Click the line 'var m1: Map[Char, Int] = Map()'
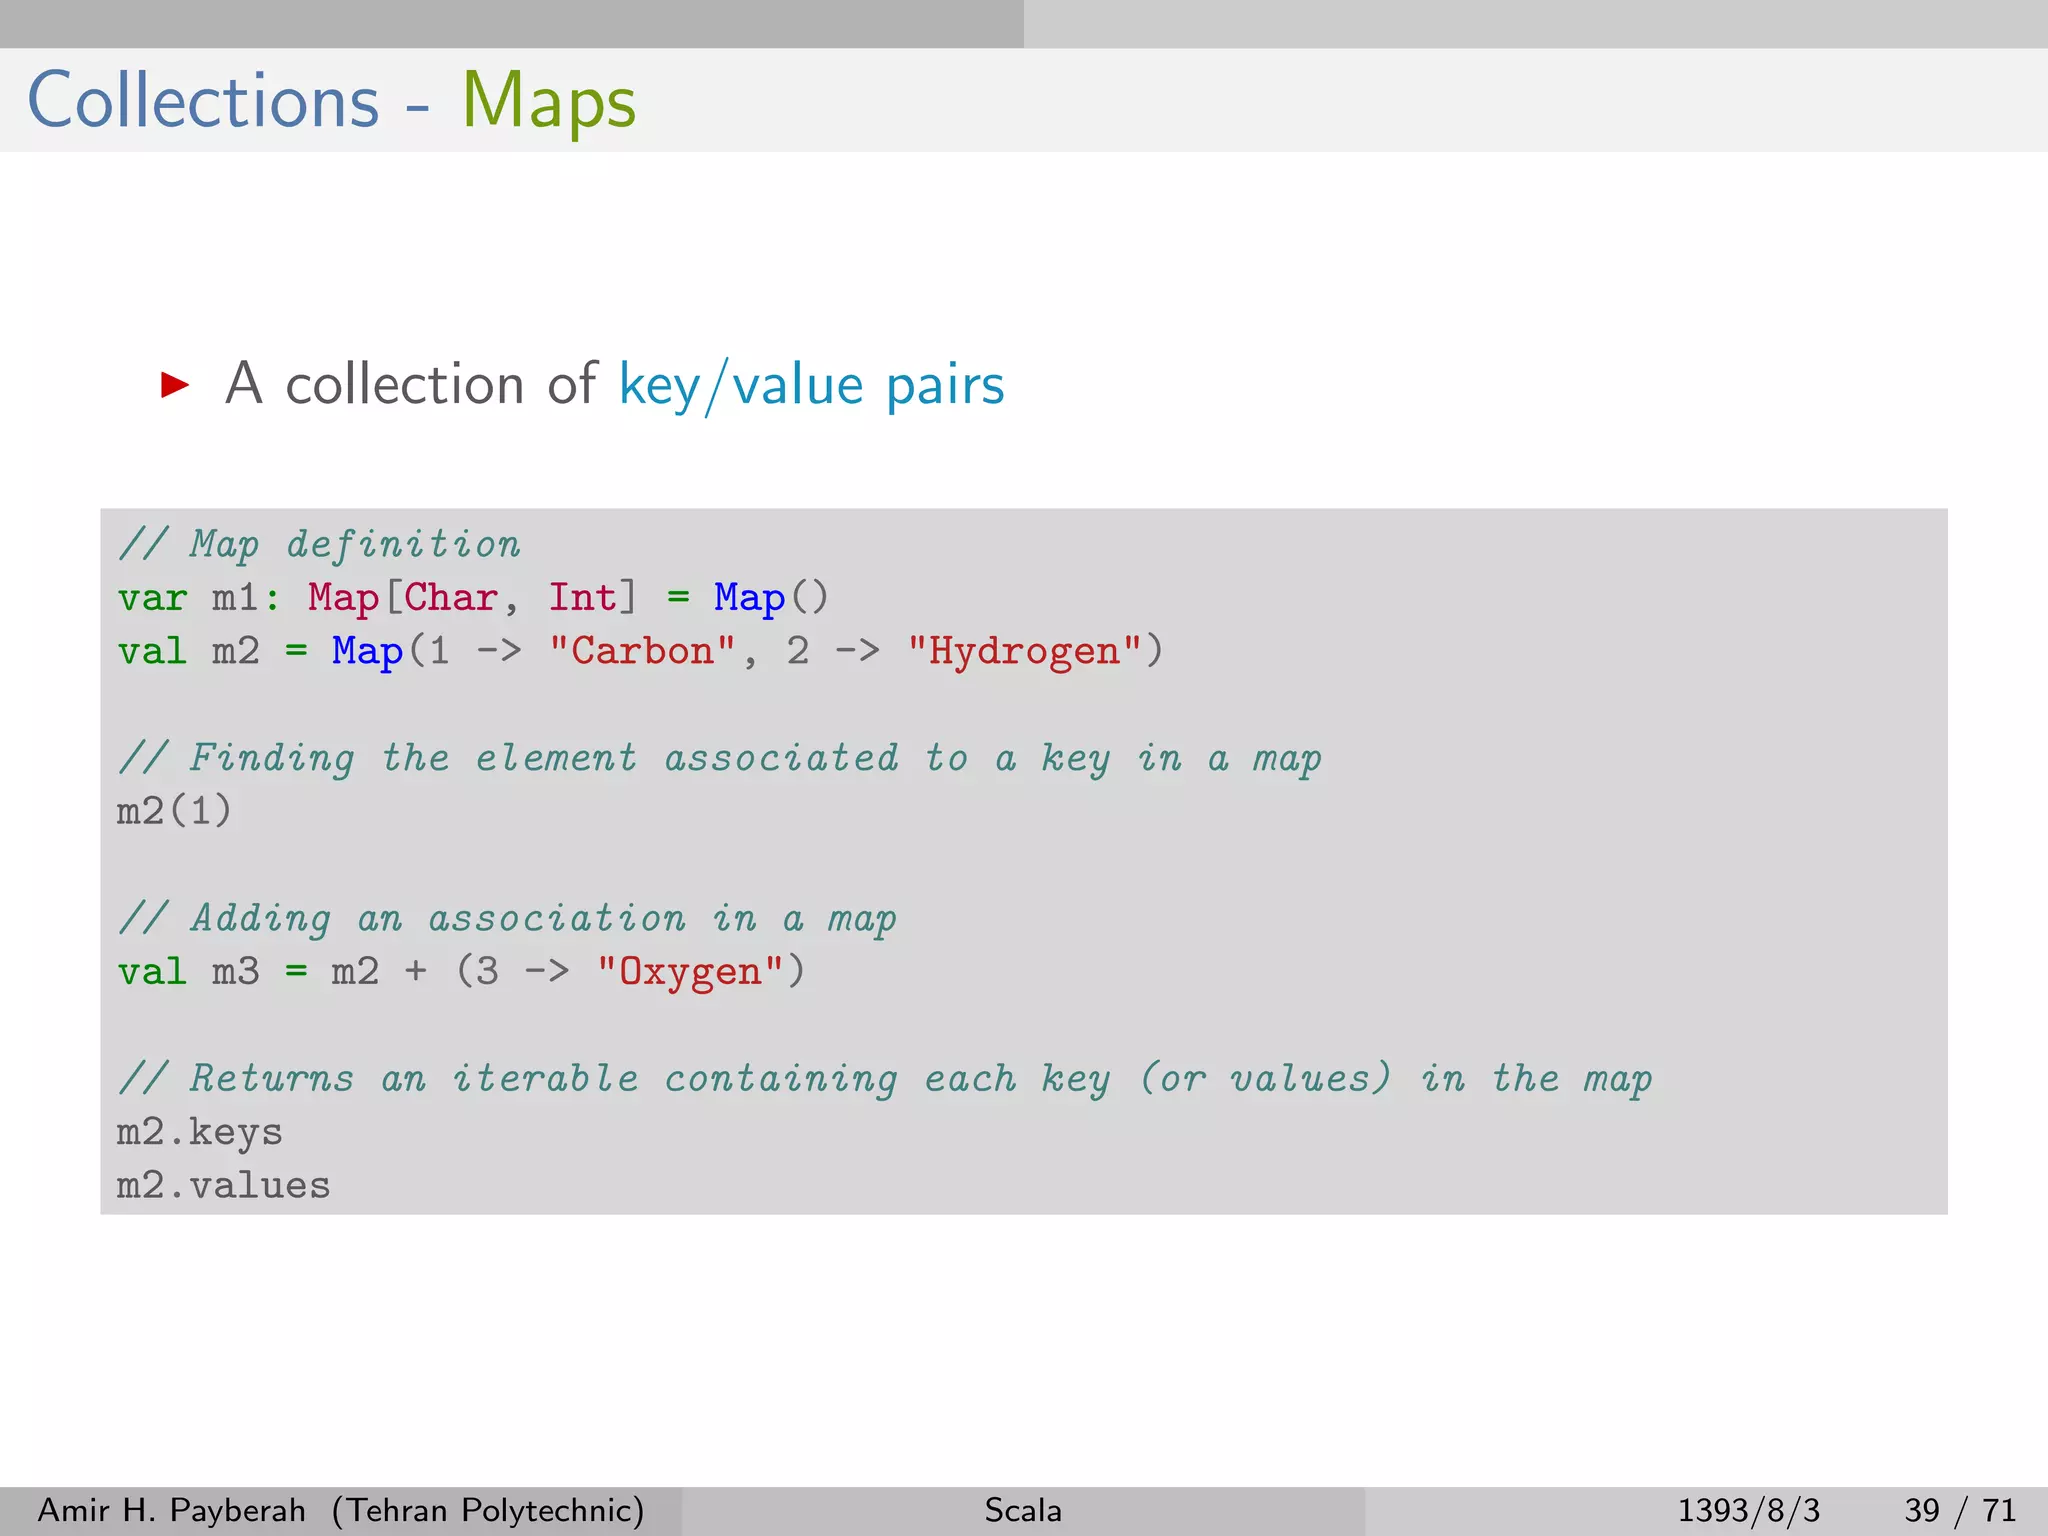The height and width of the screenshot is (1536, 2048). [473, 598]
